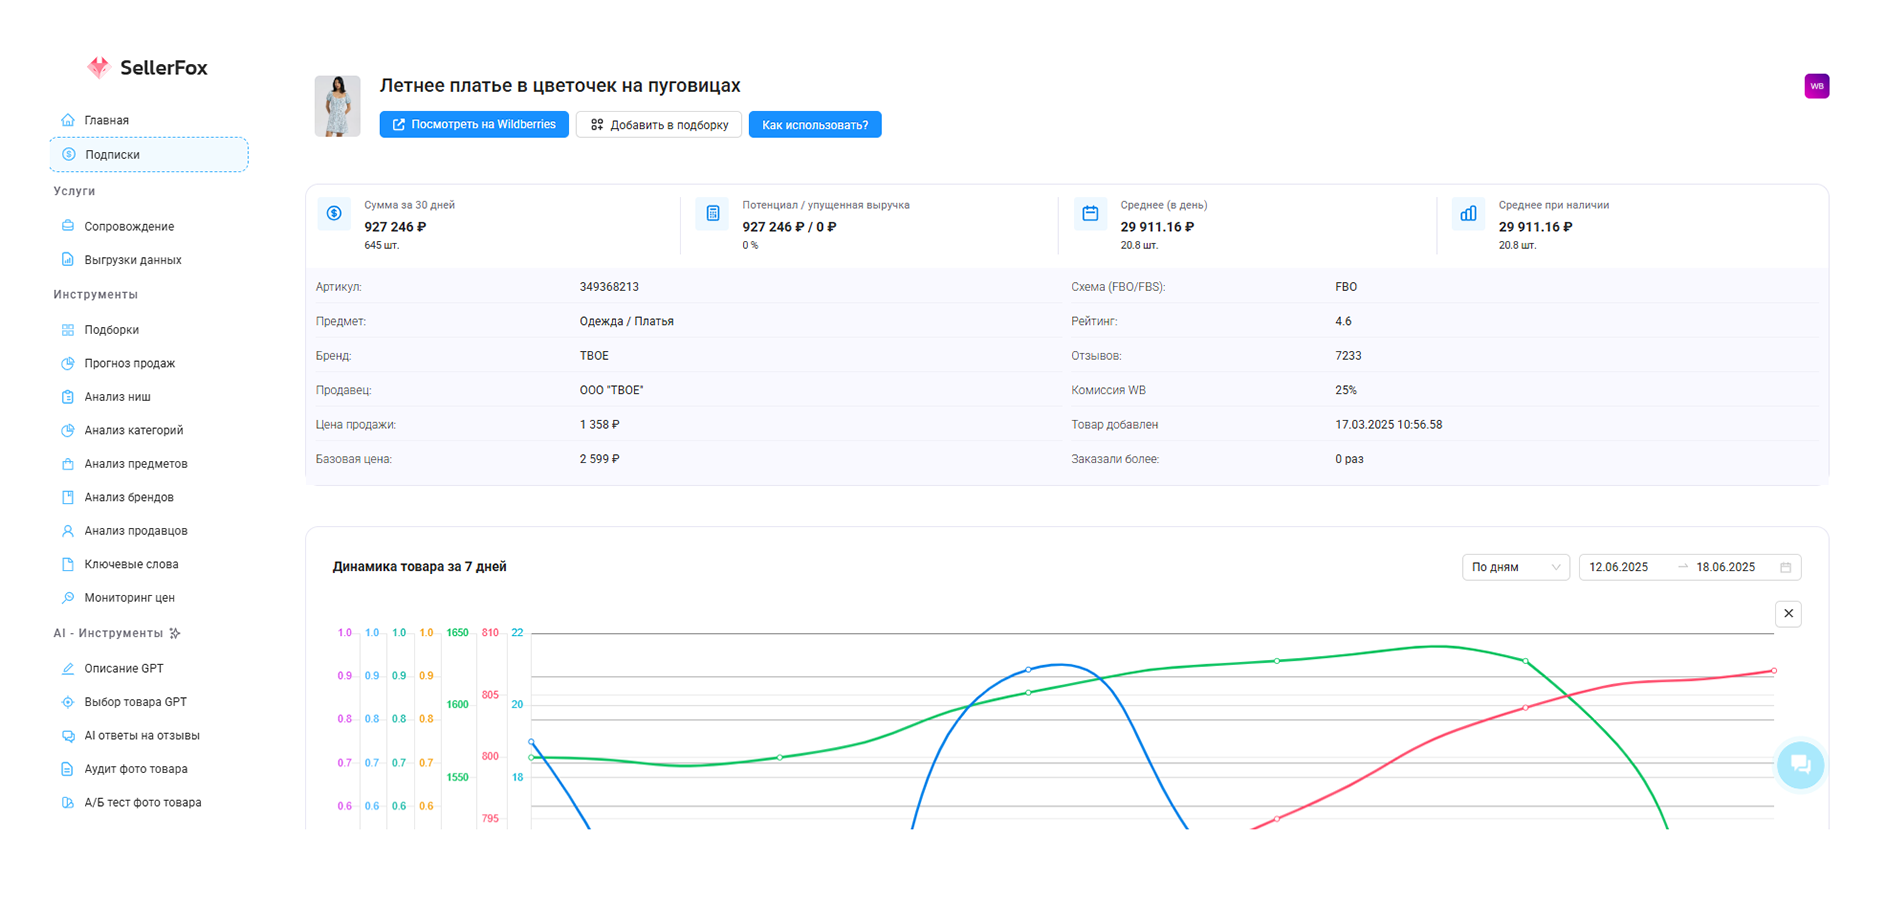Image resolution: width=1886 pixels, height=904 pixels.
Task: Click the clipboard icon beside Анализ ниш
Action: pos(68,396)
